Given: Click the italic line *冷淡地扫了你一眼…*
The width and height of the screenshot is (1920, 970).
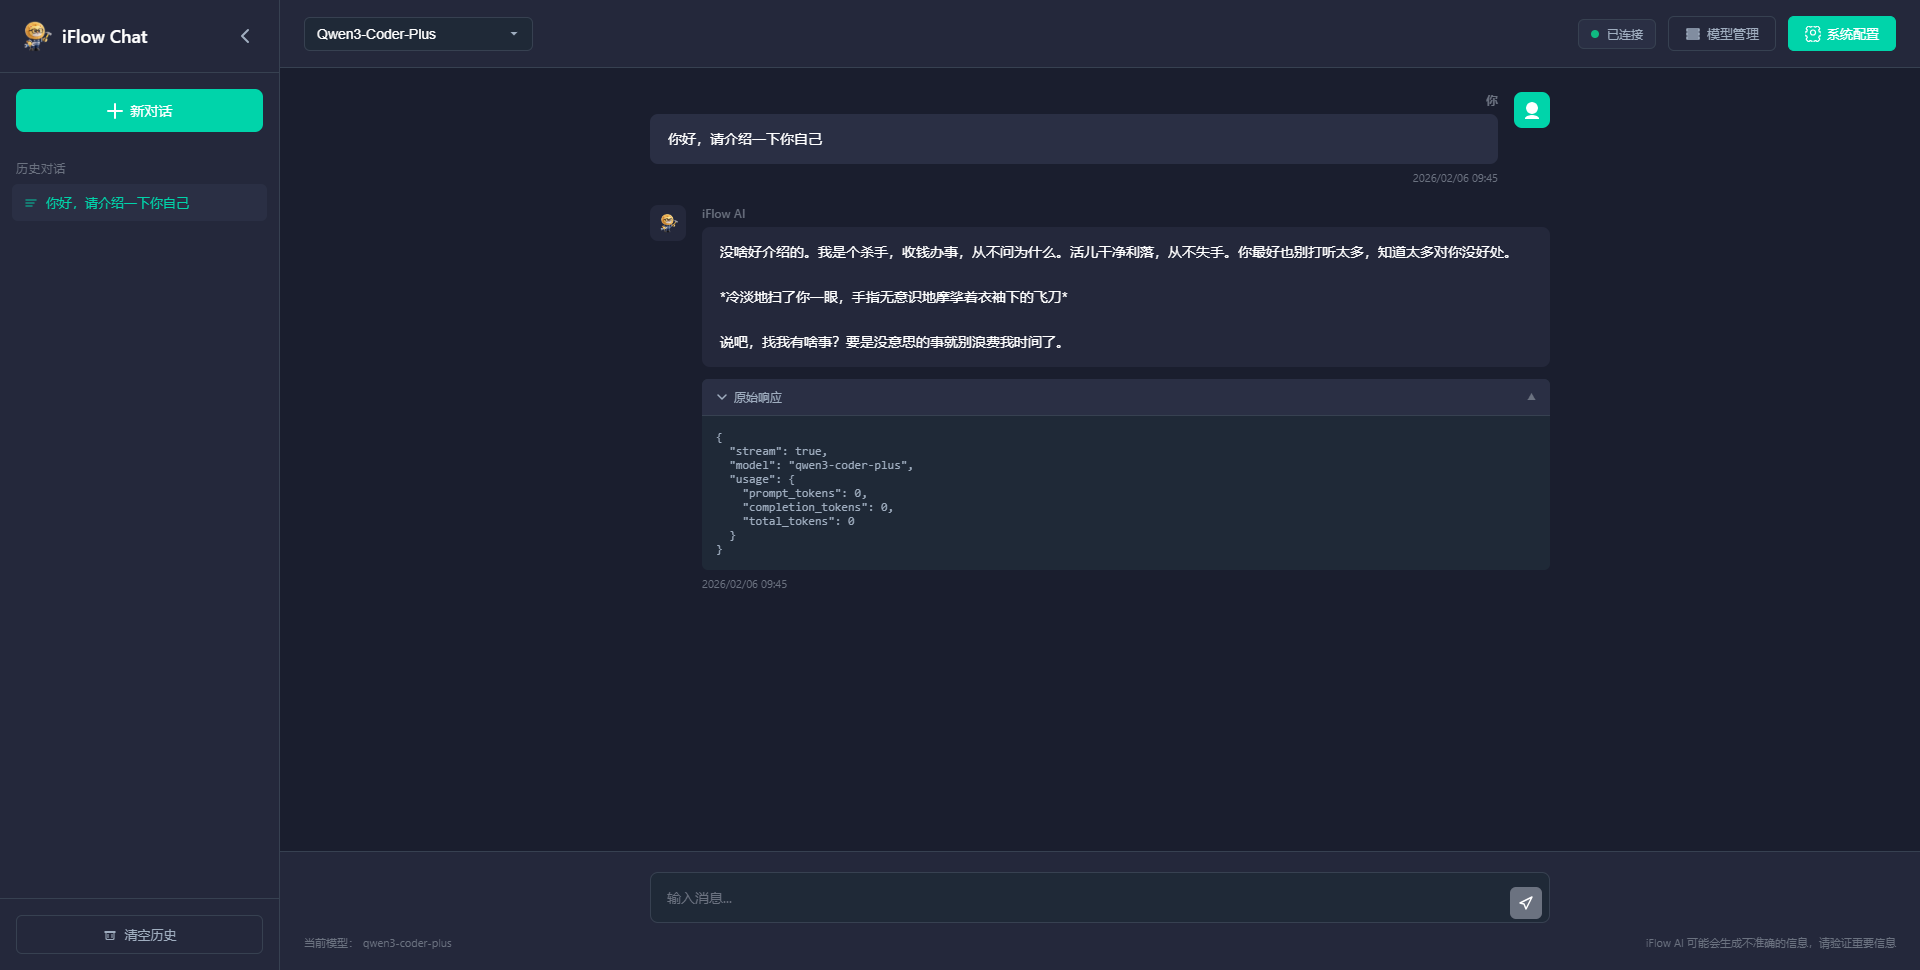Looking at the screenshot, I should (893, 297).
